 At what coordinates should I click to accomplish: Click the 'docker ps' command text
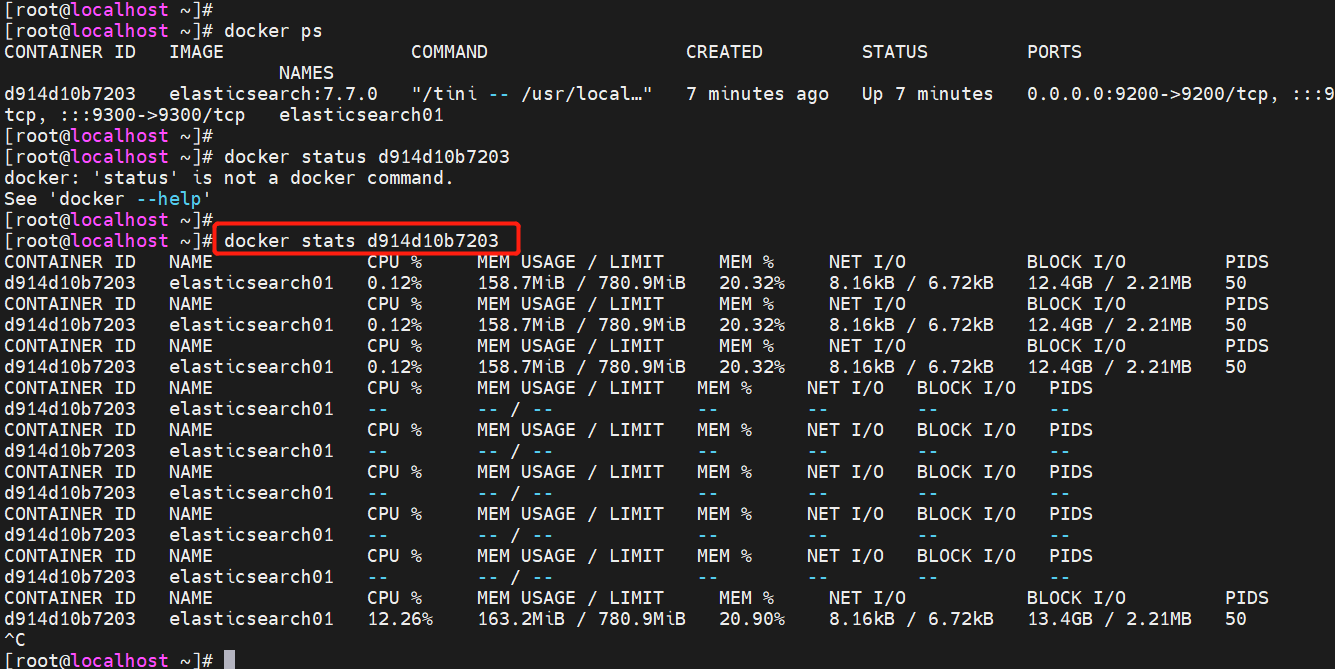(273, 31)
